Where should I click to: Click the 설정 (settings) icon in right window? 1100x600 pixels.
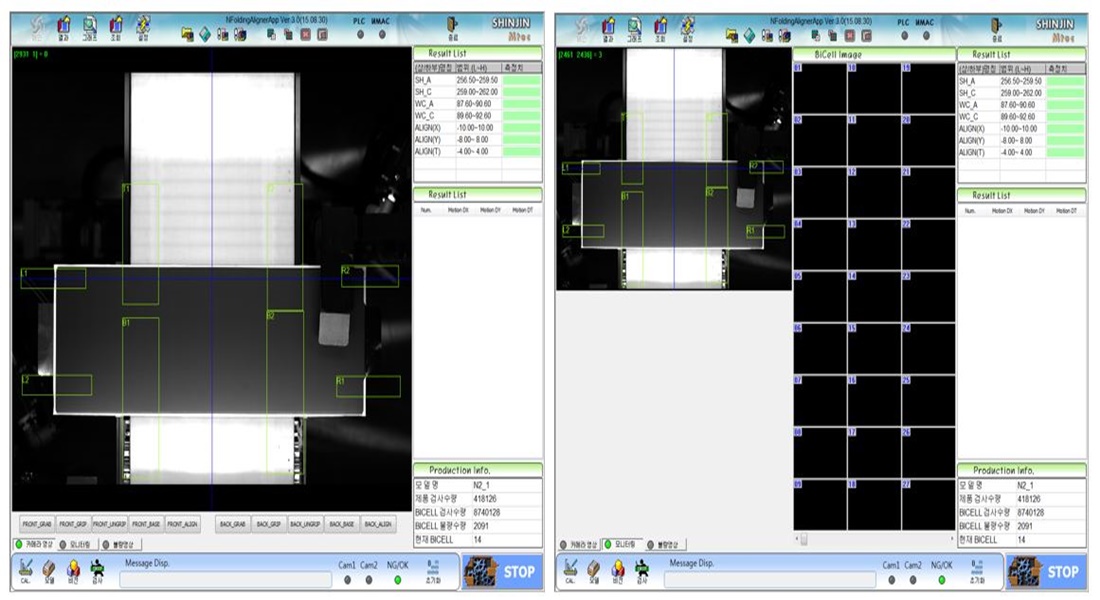tap(687, 27)
